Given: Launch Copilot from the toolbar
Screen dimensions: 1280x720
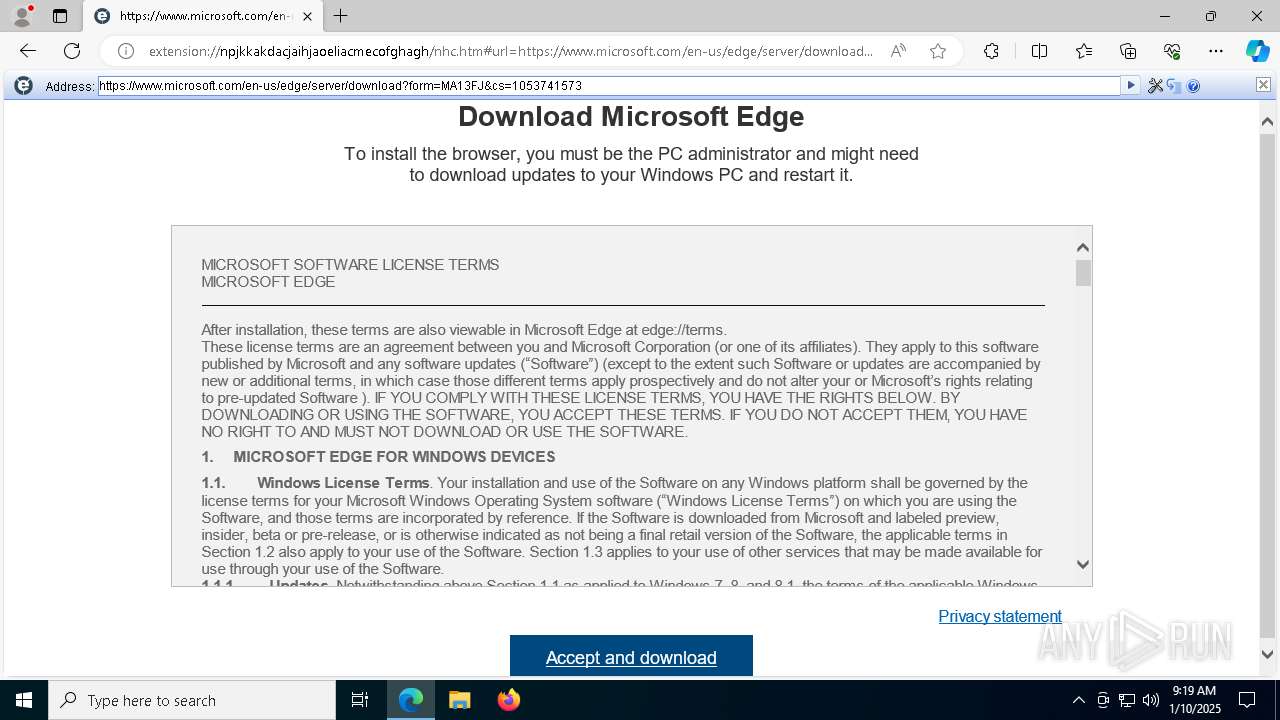Looking at the screenshot, I should click(1257, 51).
